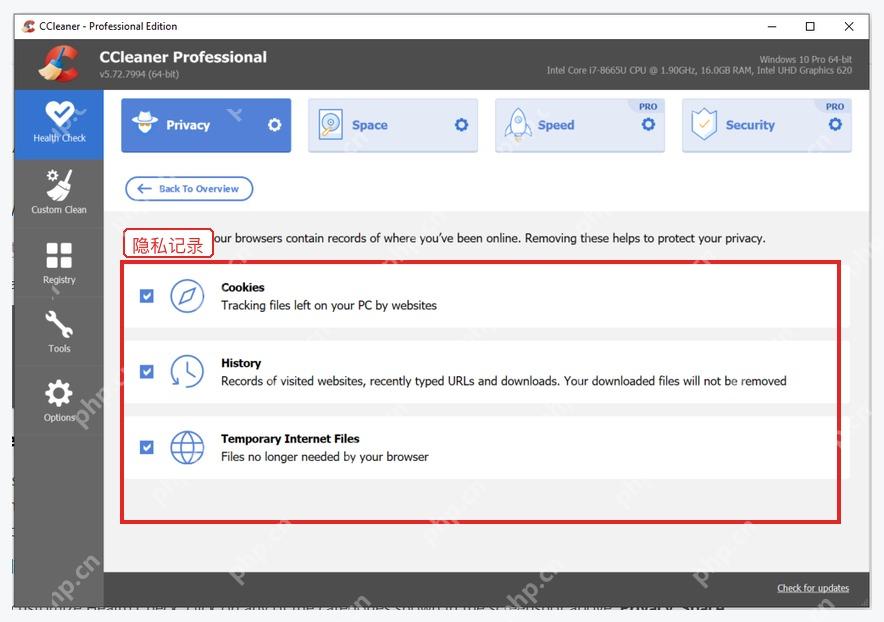Screen dimensions: 884x622
Task: Click 'Files no longer needed by your browser'
Action: click(325, 457)
